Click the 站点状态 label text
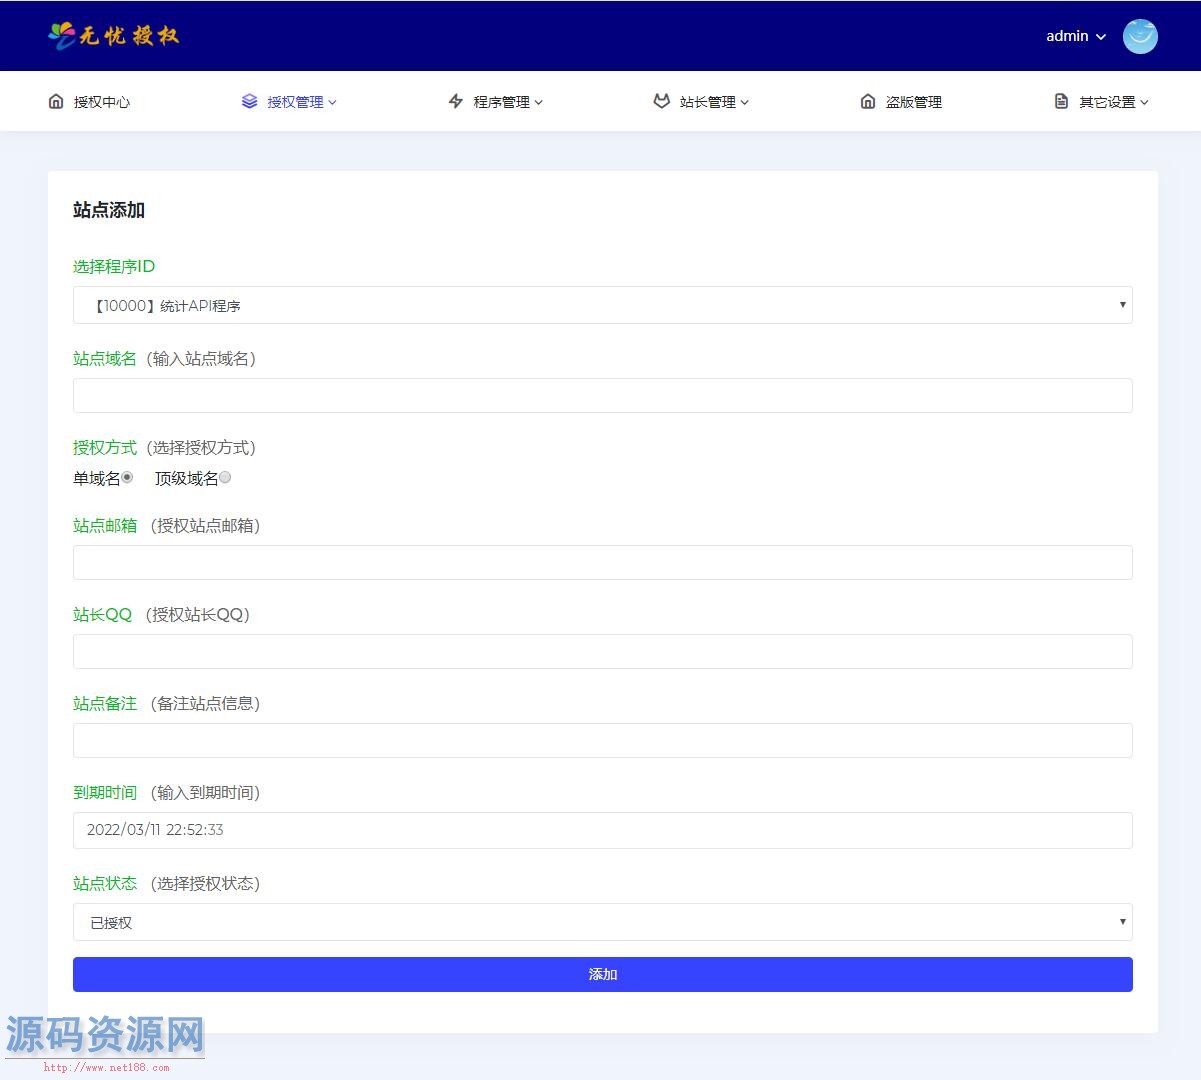Screen dimensions: 1201x1080 coord(105,883)
